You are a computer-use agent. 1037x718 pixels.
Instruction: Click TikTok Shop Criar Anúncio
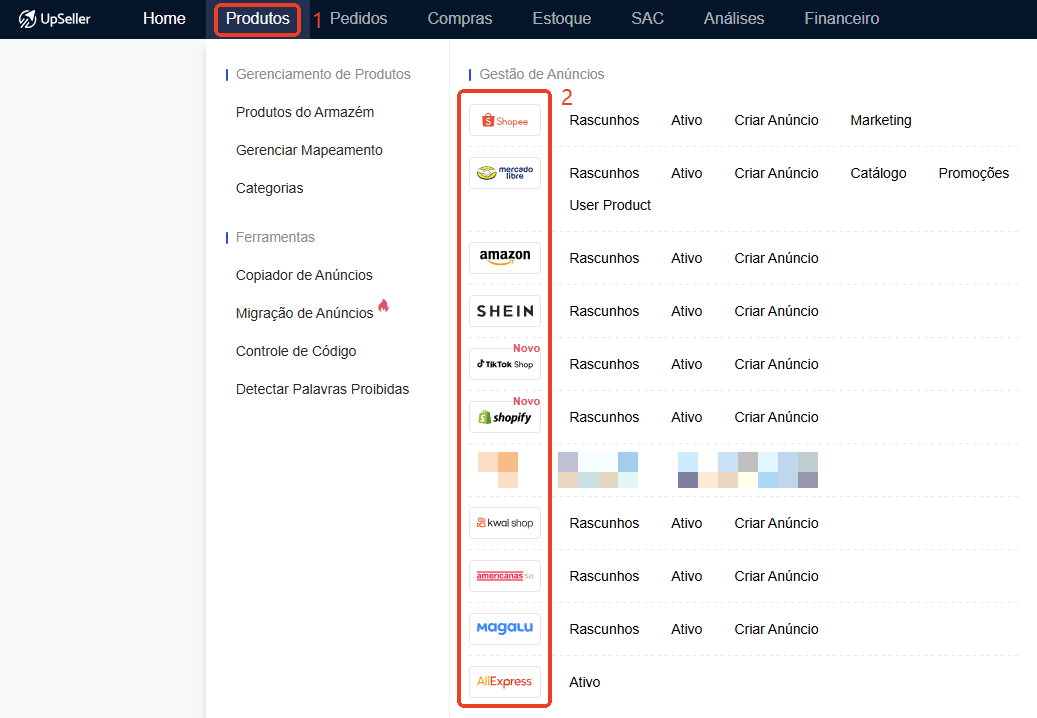click(x=776, y=364)
